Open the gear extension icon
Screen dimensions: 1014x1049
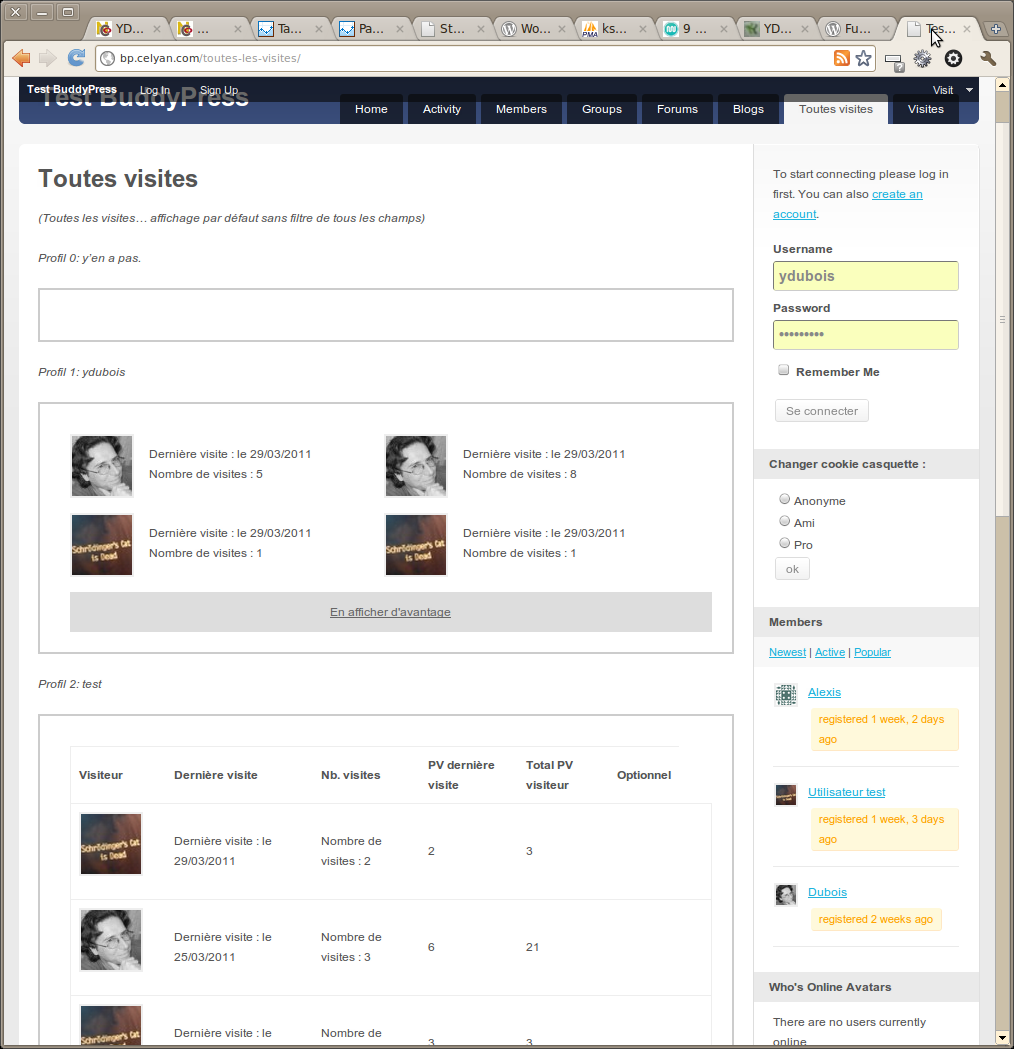point(922,59)
